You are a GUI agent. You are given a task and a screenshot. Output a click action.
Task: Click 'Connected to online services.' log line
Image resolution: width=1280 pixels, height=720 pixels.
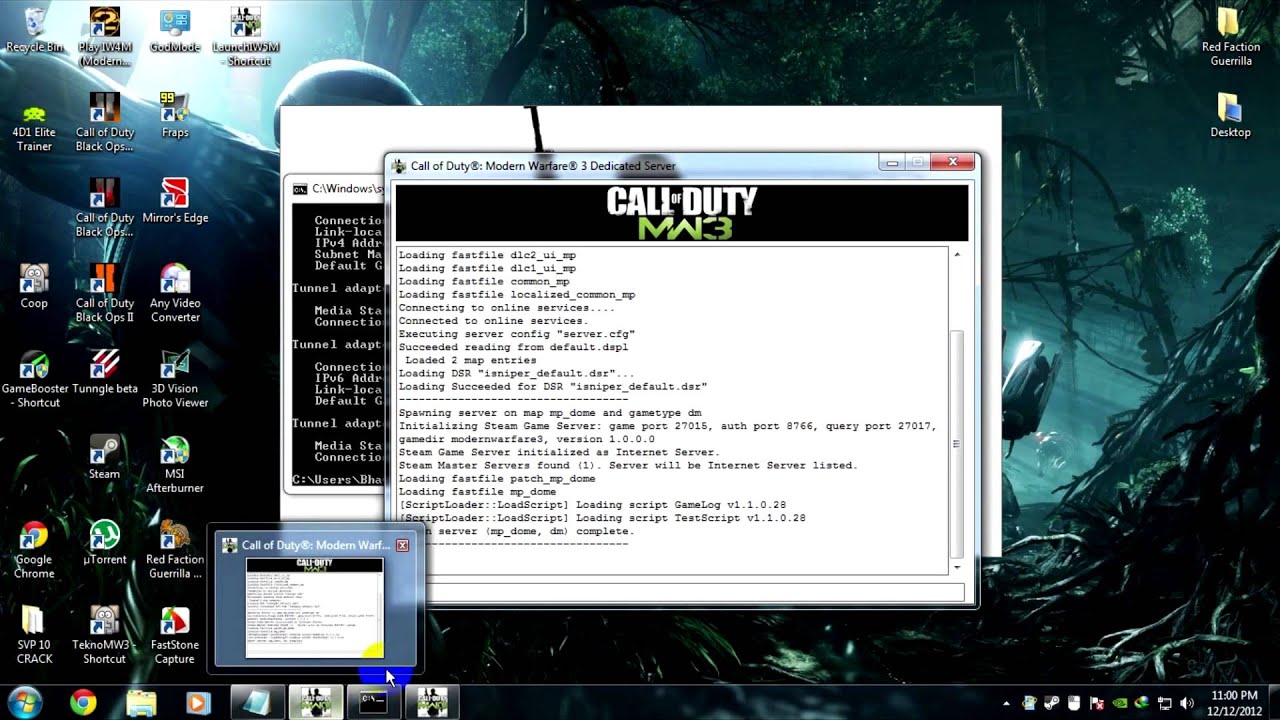pos(493,321)
